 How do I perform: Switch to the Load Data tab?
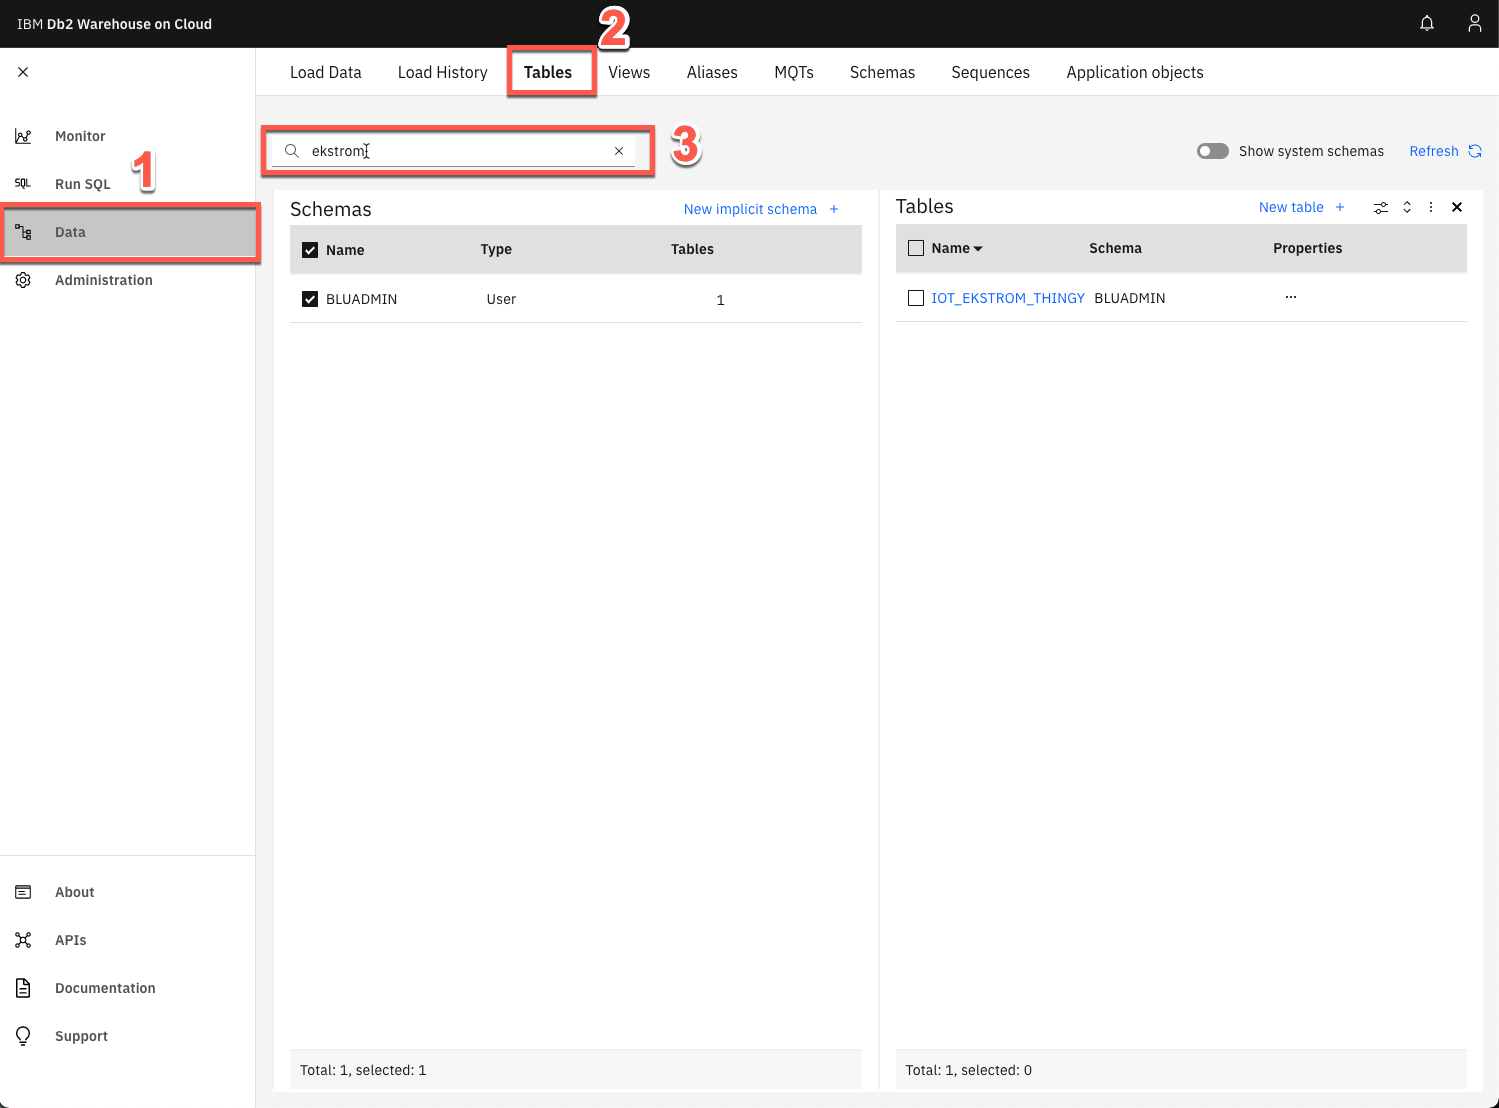[326, 72]
